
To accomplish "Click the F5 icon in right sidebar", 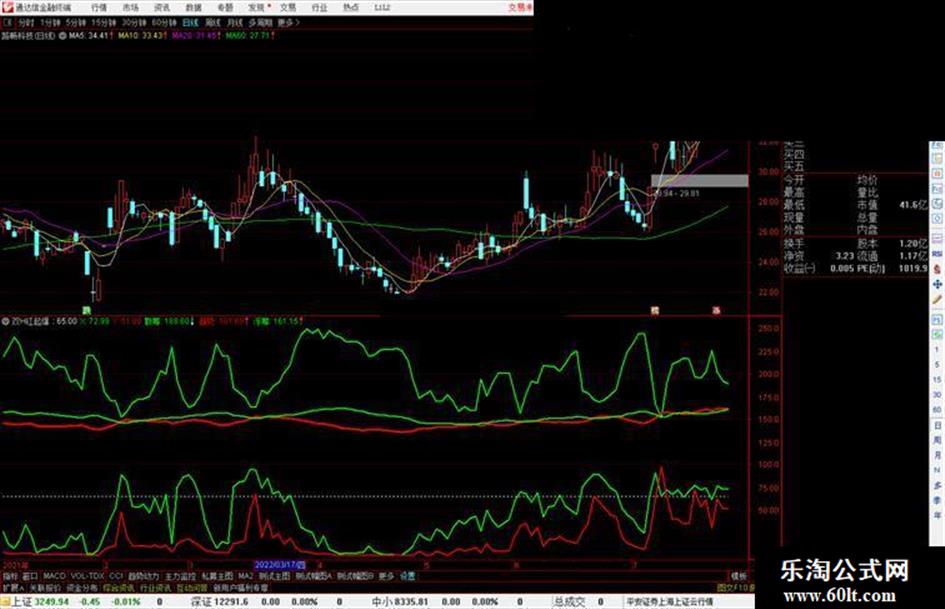I will 937,319.
